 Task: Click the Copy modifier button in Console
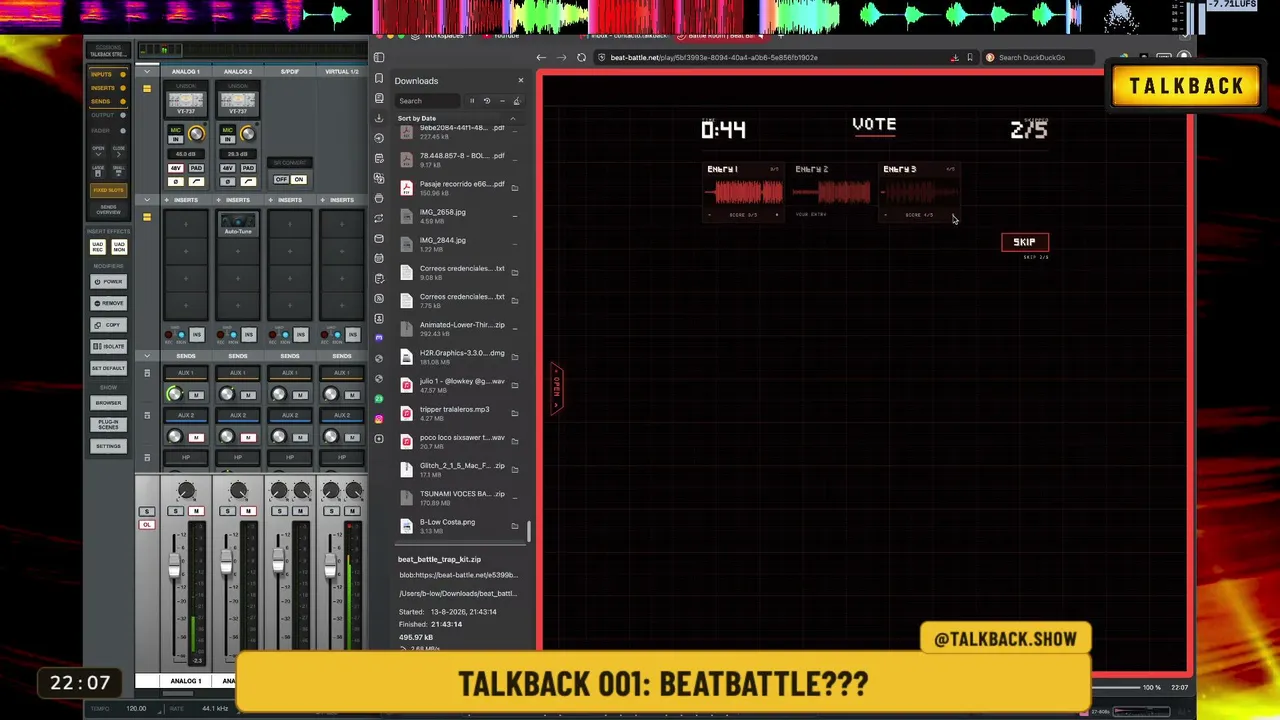[108, 325]
